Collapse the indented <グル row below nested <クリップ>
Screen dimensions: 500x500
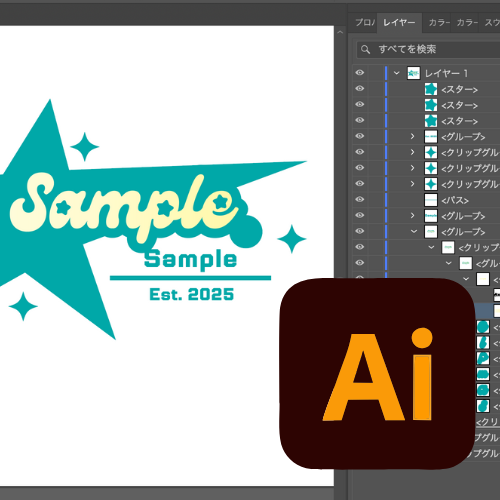pyautogui.click(x=449, y=263)
